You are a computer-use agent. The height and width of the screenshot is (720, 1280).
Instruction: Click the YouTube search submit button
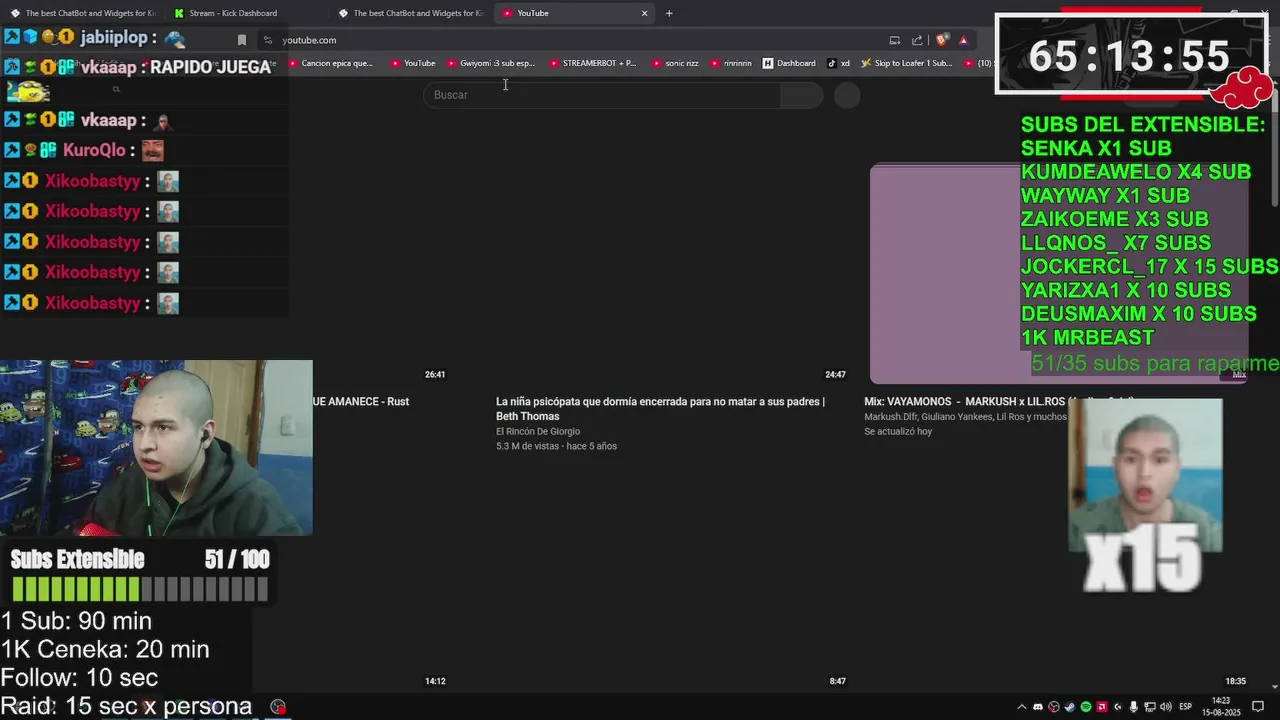[x=802, y=95]
